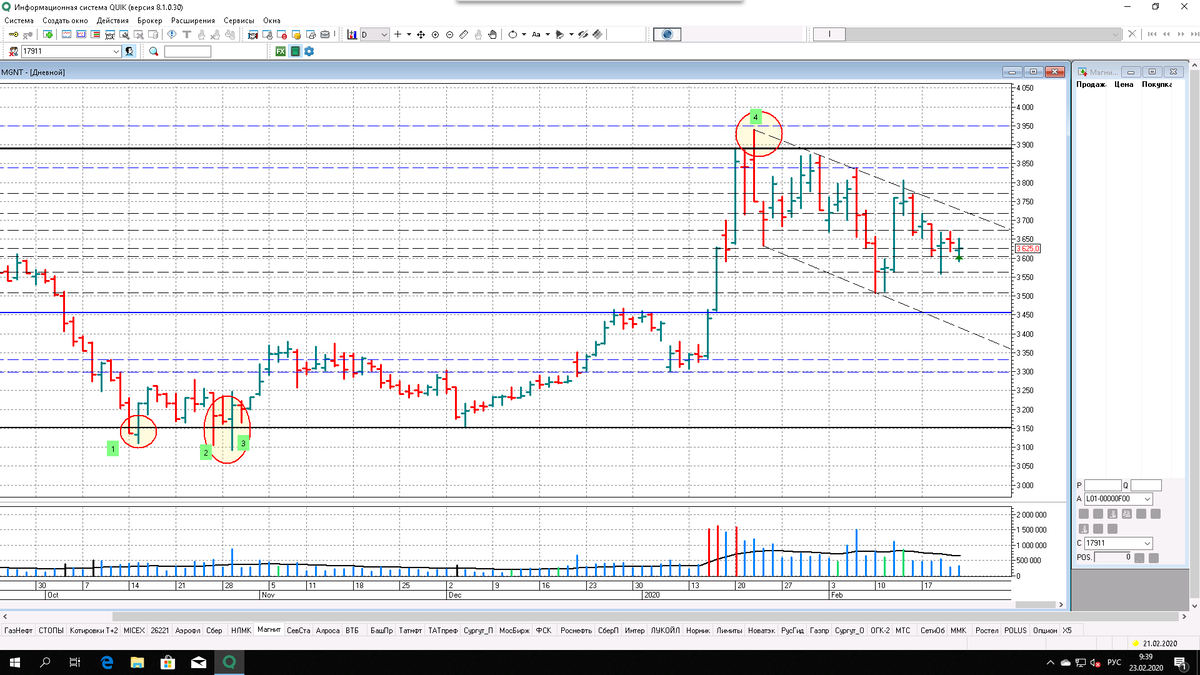Image resolution: width=1200 pixels, height=675 pixels.
Task: Expand the crosshair tool dropdown arrow
Action: (409, 34)
